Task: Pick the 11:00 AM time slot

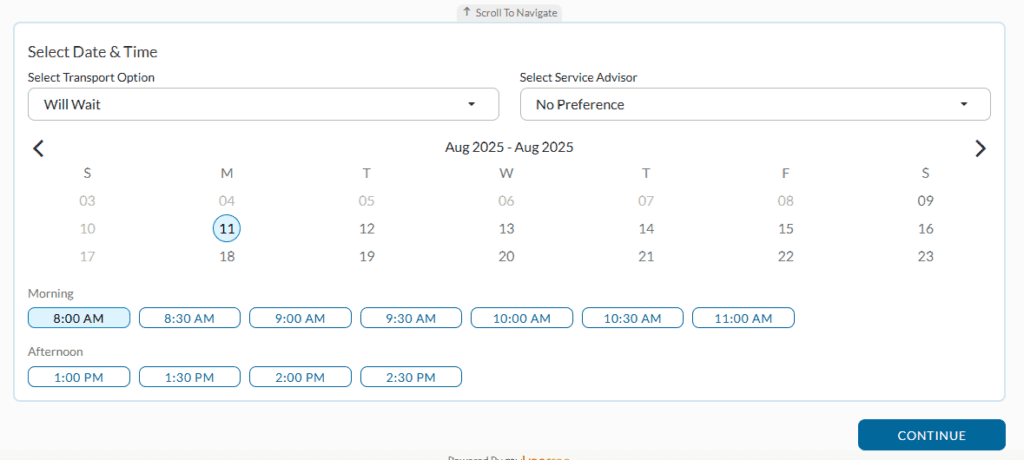Action: pyautogui.click(x=743, y=318)
